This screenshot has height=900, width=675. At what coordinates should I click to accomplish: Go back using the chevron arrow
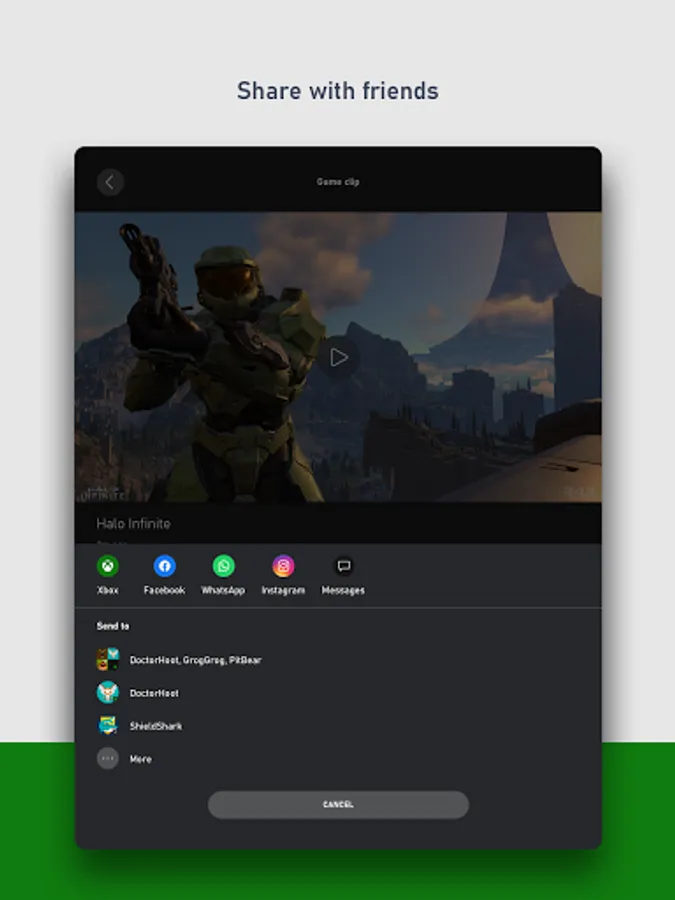point(110,182)
